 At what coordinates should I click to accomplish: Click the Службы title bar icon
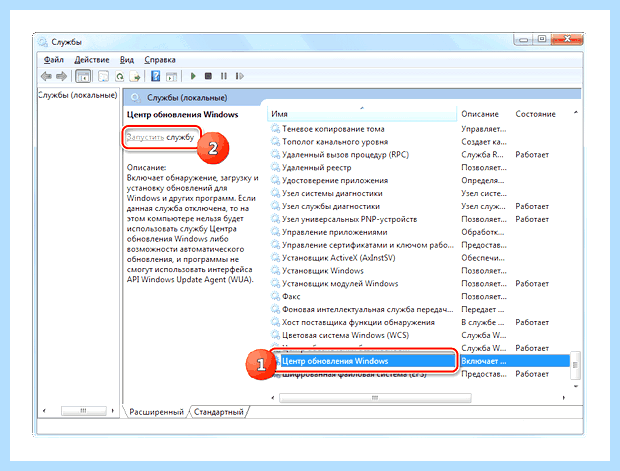point(43,42)
